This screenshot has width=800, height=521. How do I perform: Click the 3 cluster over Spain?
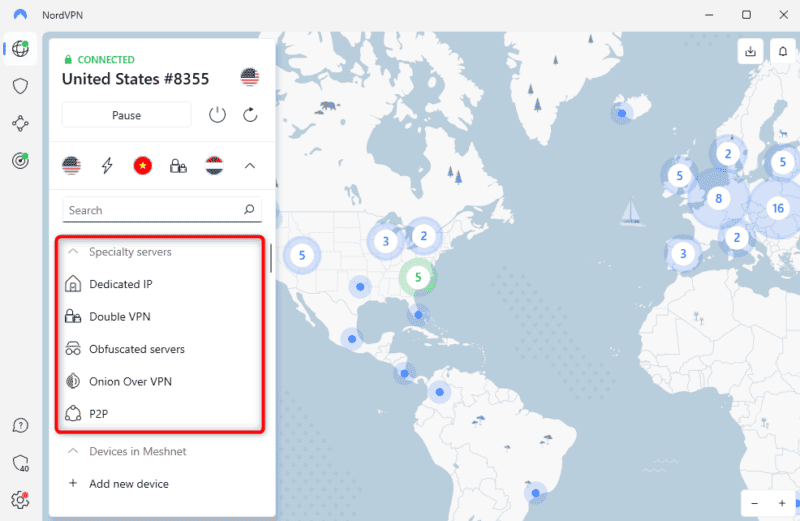coord(683,254)
